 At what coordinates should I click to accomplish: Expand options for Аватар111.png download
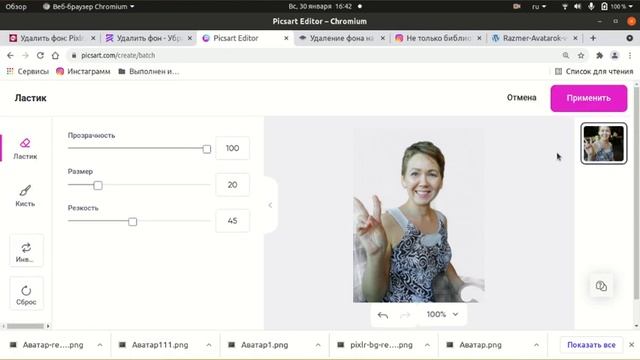click(x=209, y=345)
